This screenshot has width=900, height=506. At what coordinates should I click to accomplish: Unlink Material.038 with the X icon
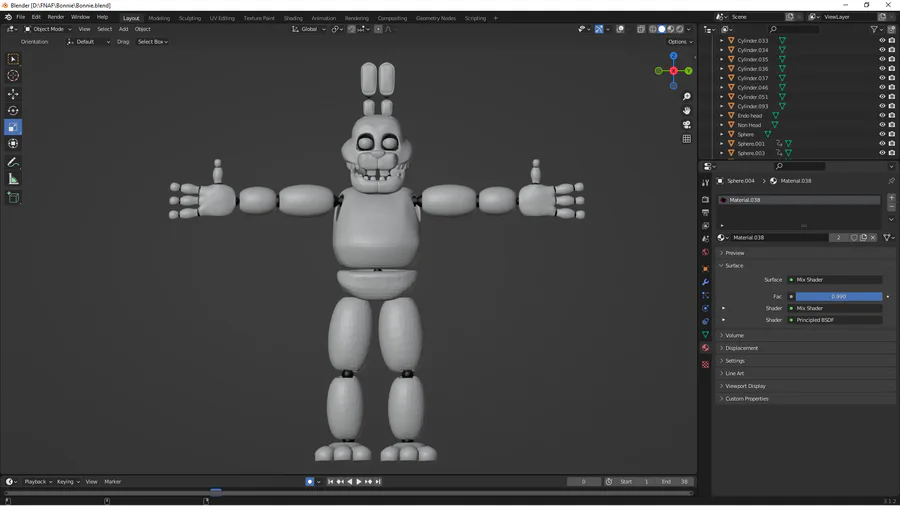[873, 238]
